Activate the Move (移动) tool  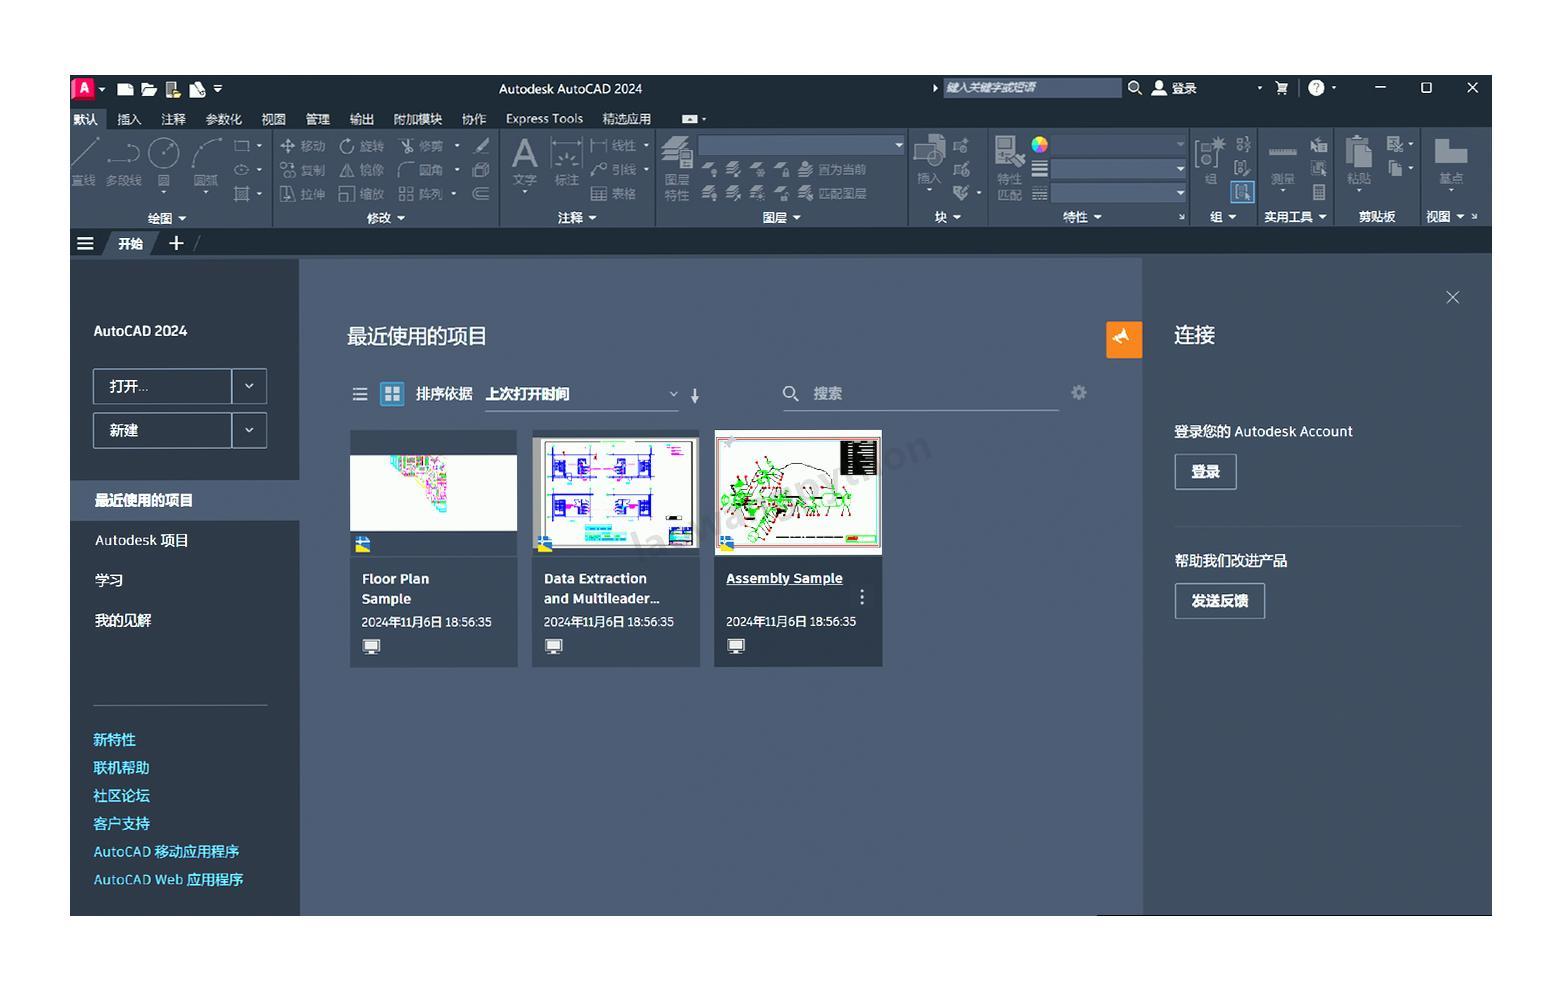pyautogui.click(x=303, y=145)
